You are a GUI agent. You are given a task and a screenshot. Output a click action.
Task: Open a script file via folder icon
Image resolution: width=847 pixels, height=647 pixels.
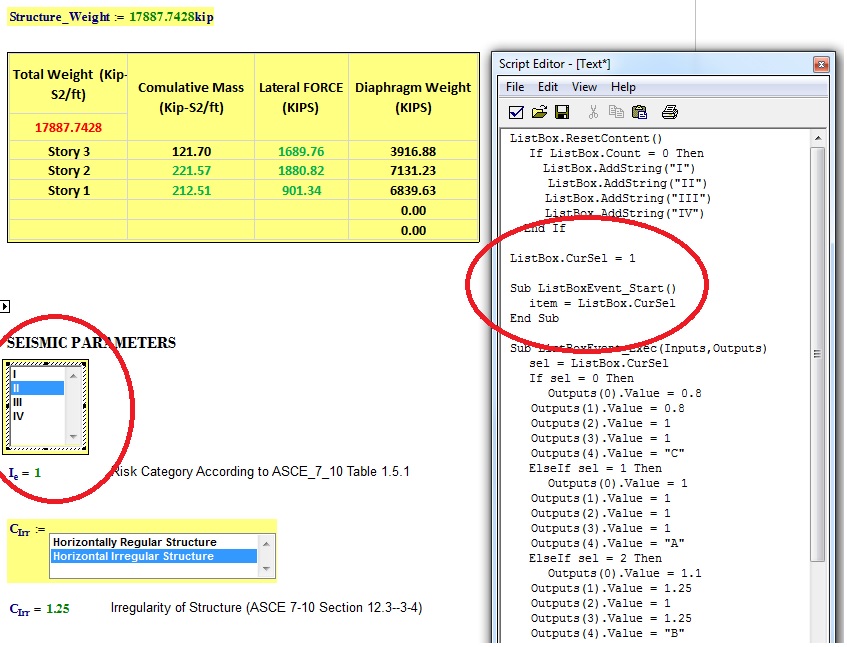tap(539, 112)
